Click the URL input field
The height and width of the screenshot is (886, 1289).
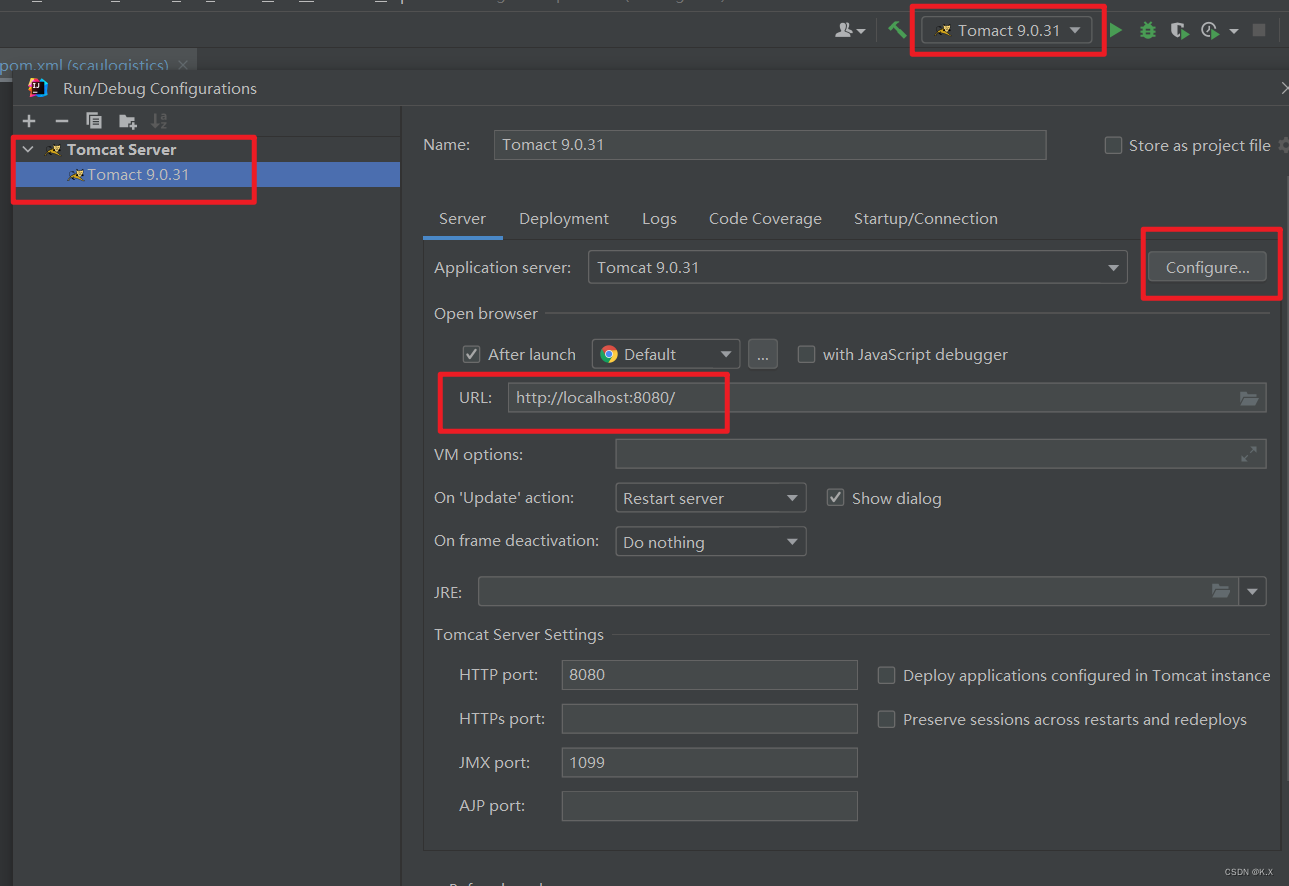point(887,398)
